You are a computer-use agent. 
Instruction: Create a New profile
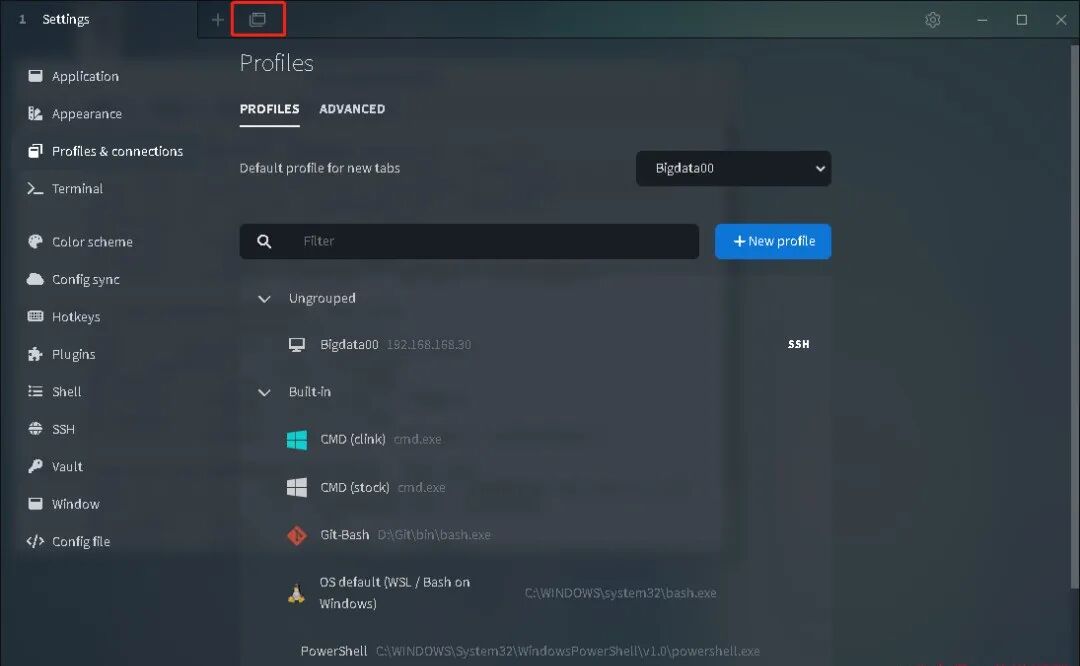coord(773,241)
